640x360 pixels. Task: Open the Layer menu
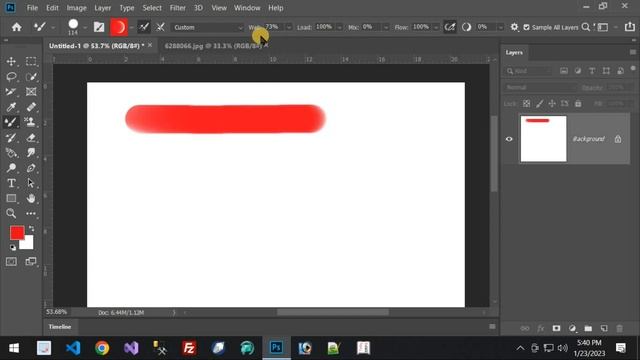pyautogui.click(x=102, y=8)
